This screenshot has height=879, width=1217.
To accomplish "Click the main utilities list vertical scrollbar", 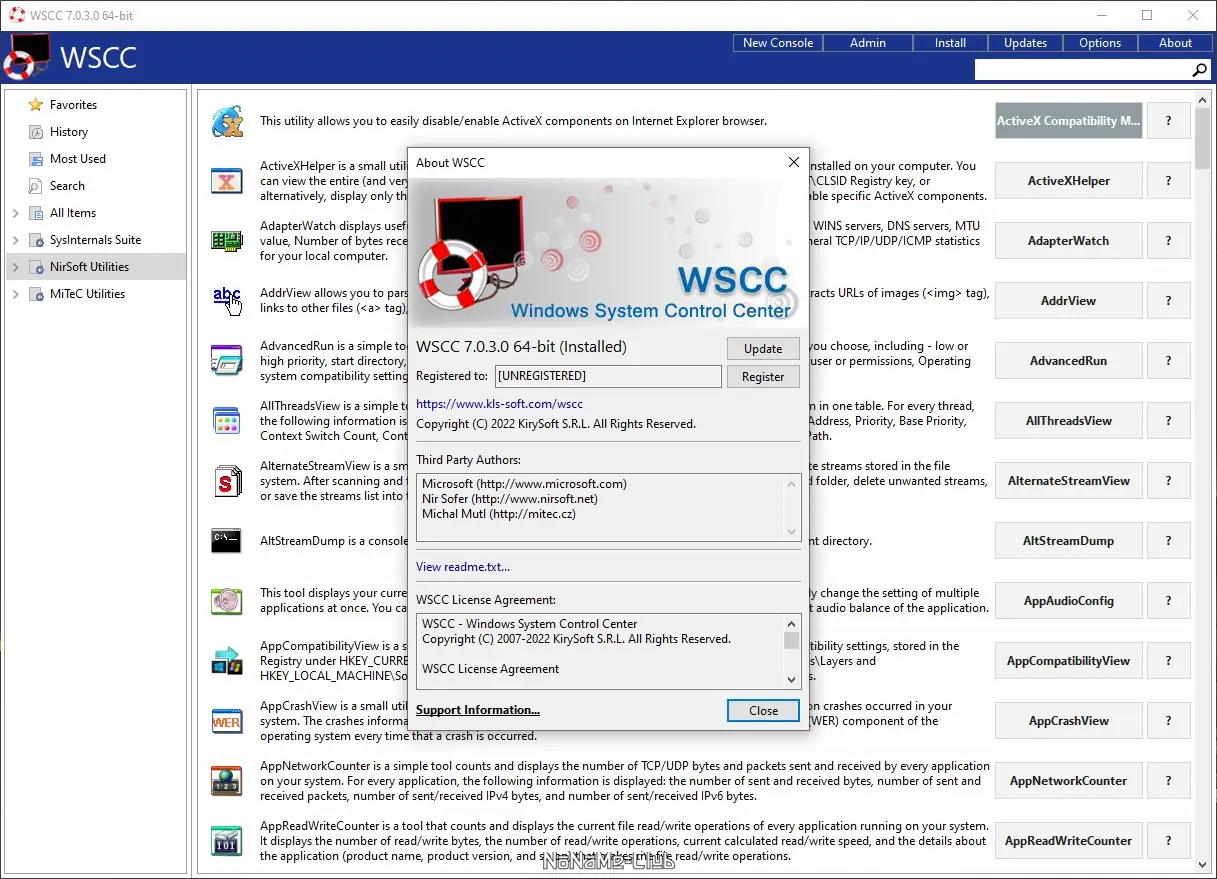I will pyautogui.click(x=1202, y=480).
